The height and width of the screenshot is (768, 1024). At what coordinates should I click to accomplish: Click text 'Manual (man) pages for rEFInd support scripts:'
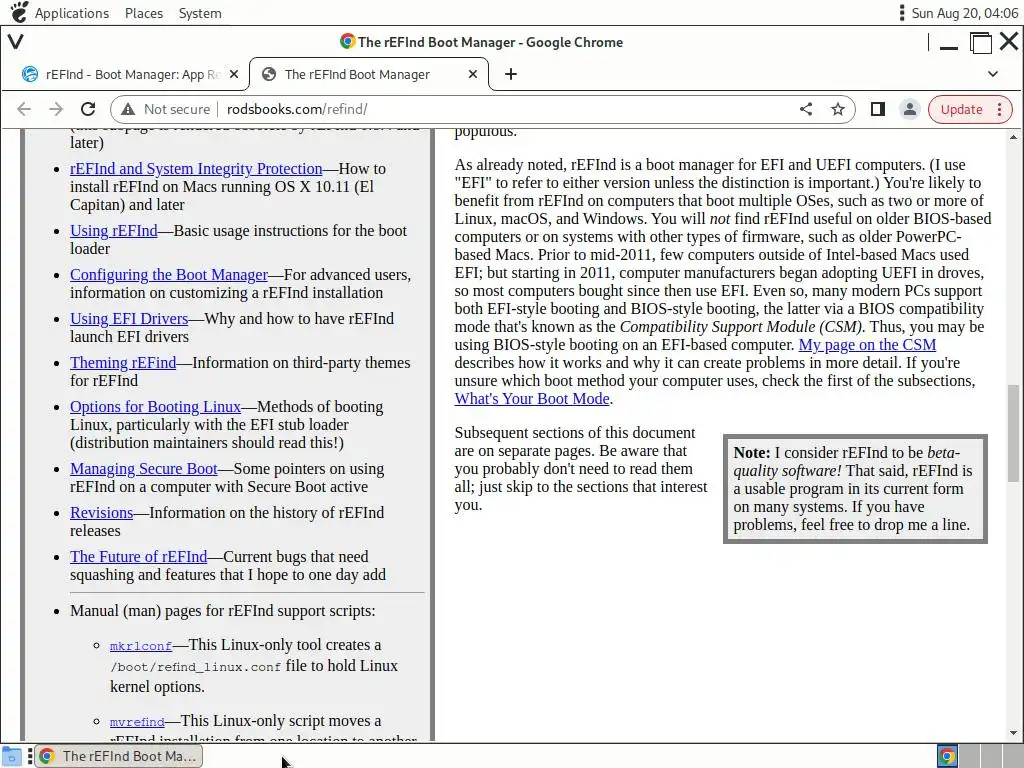[223, 611]
